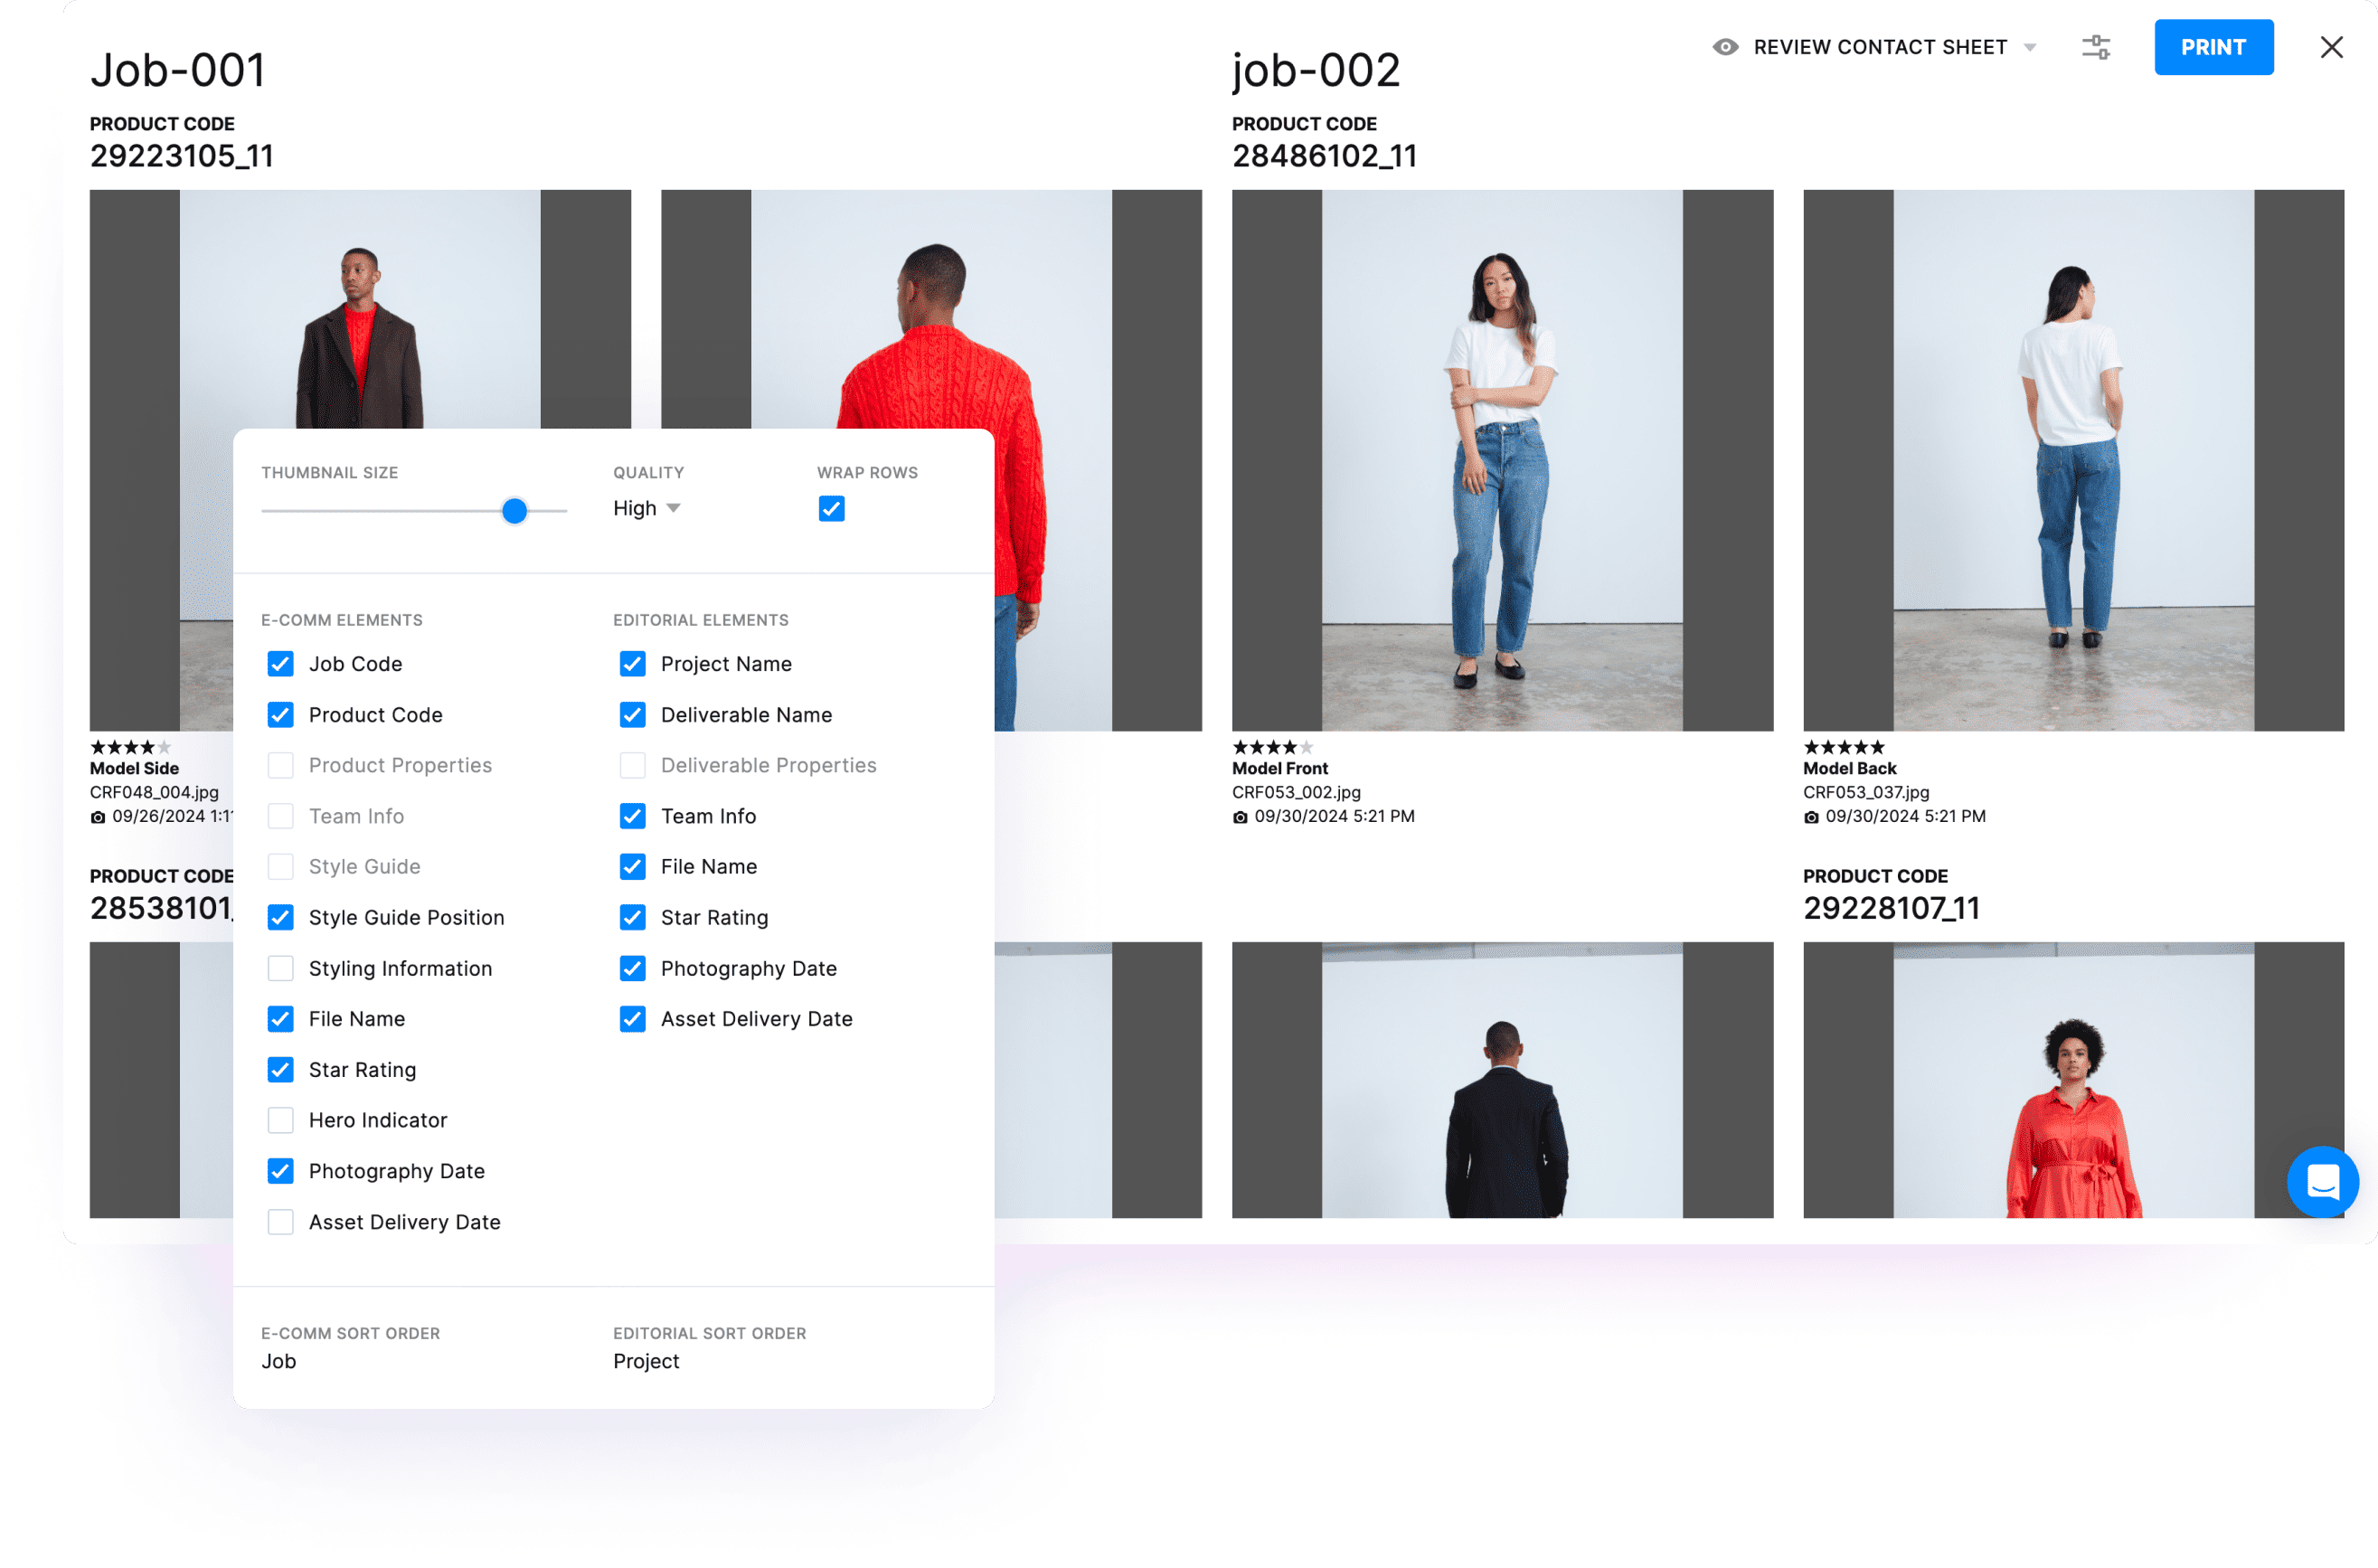Click the Model Back thumbnail image

2067,458
